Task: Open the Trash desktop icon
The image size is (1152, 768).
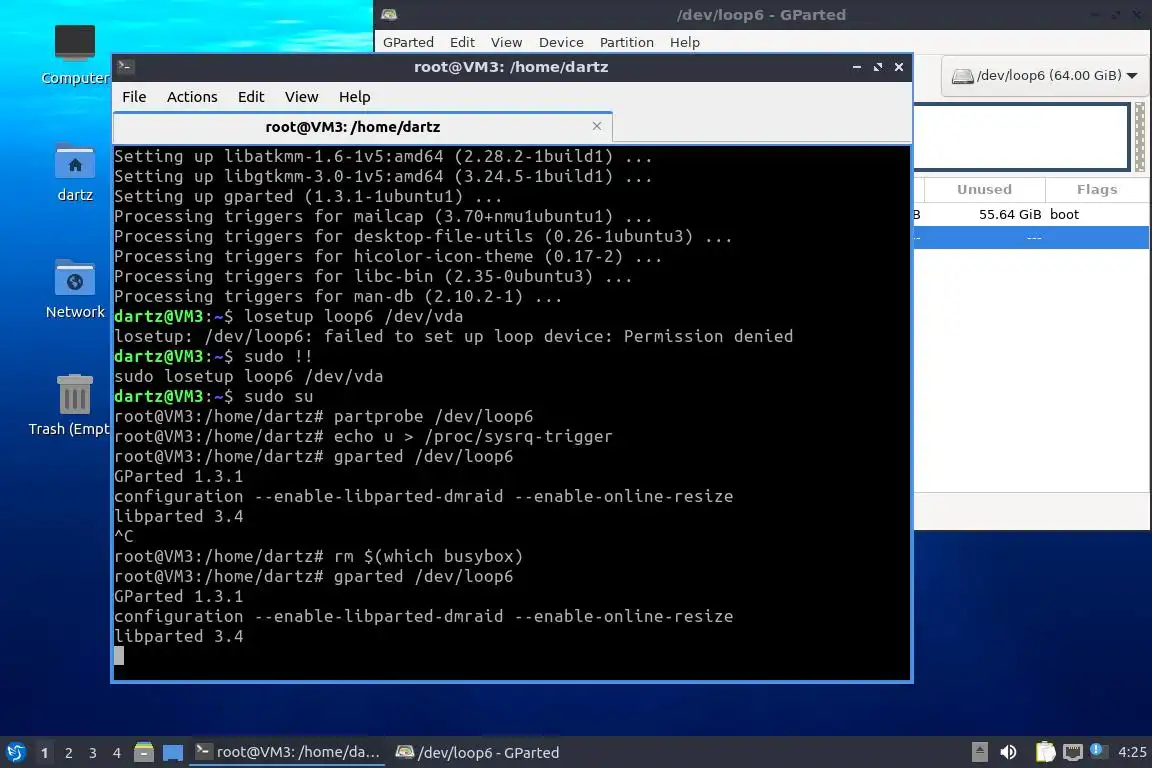Action: click(x=71, y=405)
